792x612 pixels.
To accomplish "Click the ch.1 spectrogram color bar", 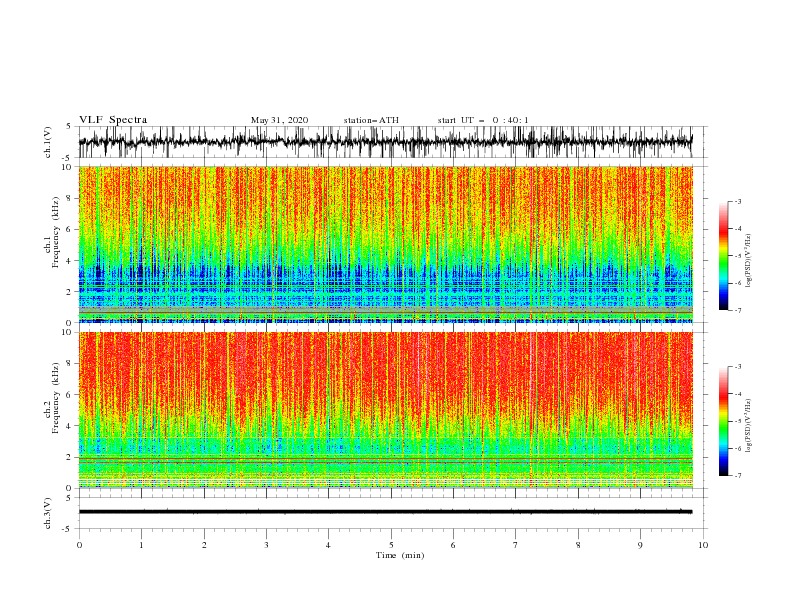I will 723,256.
